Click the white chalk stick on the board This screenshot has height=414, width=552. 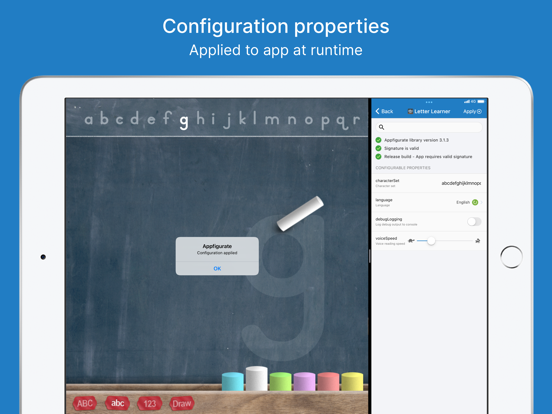pyautogui.click(x=300, y=214)
